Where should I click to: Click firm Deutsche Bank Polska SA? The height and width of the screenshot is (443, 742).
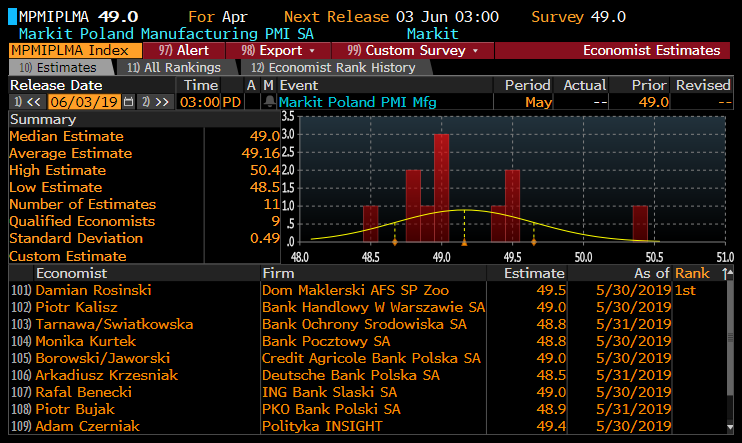(351, 375)
